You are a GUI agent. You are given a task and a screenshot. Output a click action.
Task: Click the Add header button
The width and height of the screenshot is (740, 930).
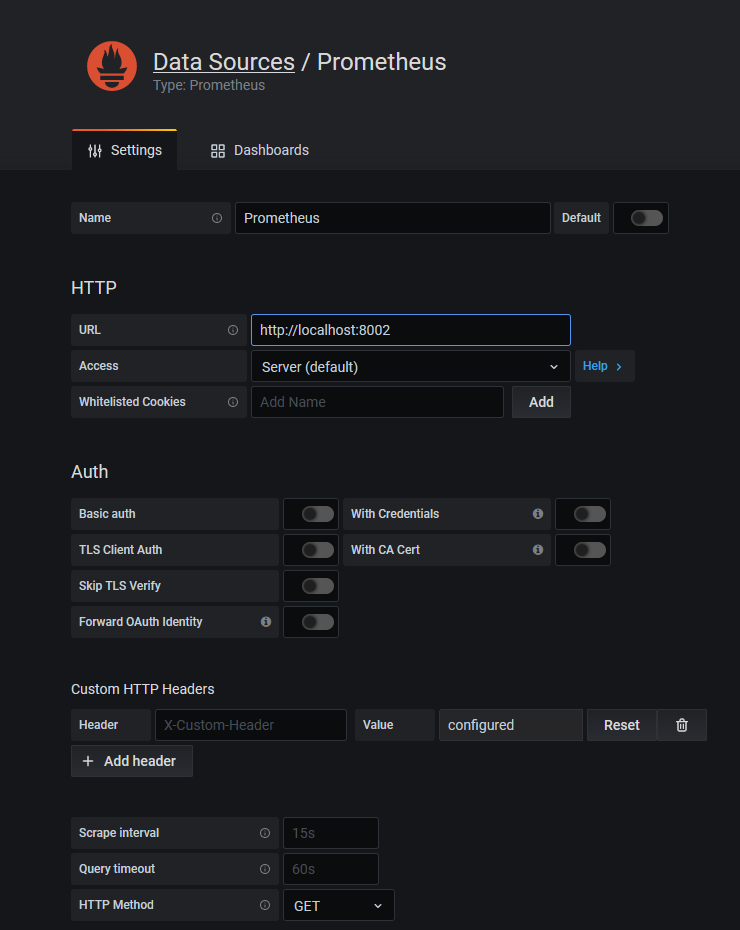(132, 761)
